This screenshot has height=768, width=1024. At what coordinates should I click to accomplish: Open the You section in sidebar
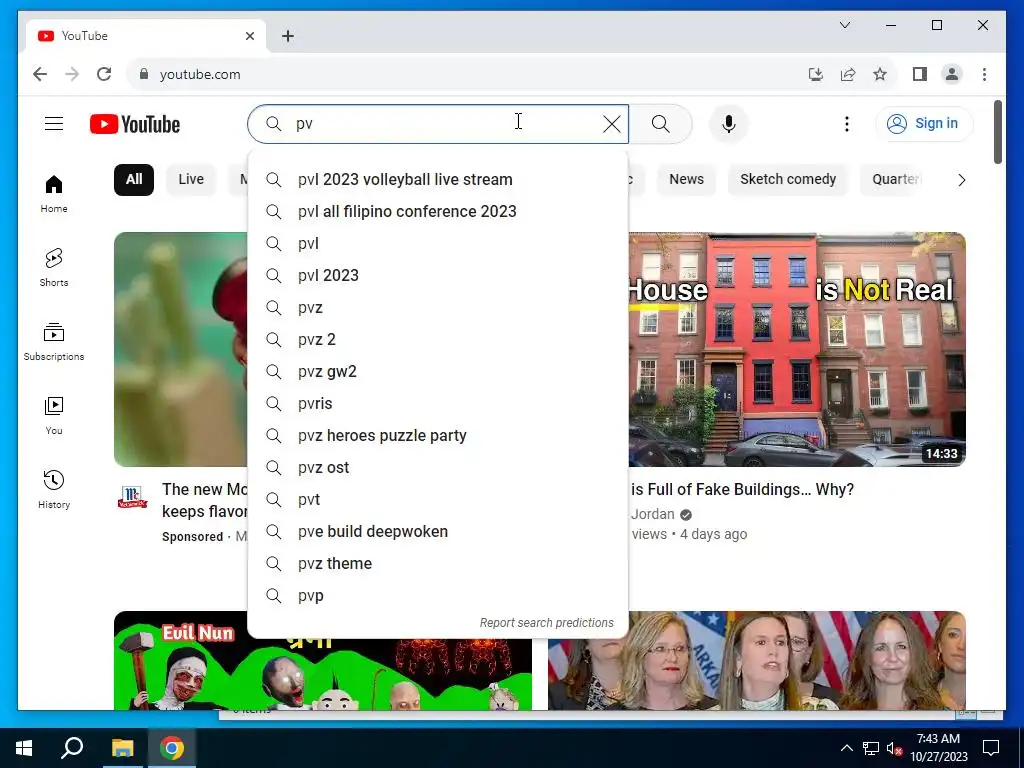[x=54, y=416]
